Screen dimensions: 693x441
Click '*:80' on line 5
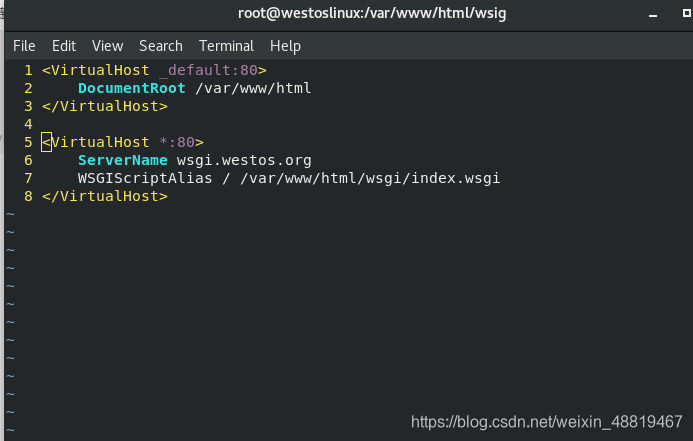177,142
